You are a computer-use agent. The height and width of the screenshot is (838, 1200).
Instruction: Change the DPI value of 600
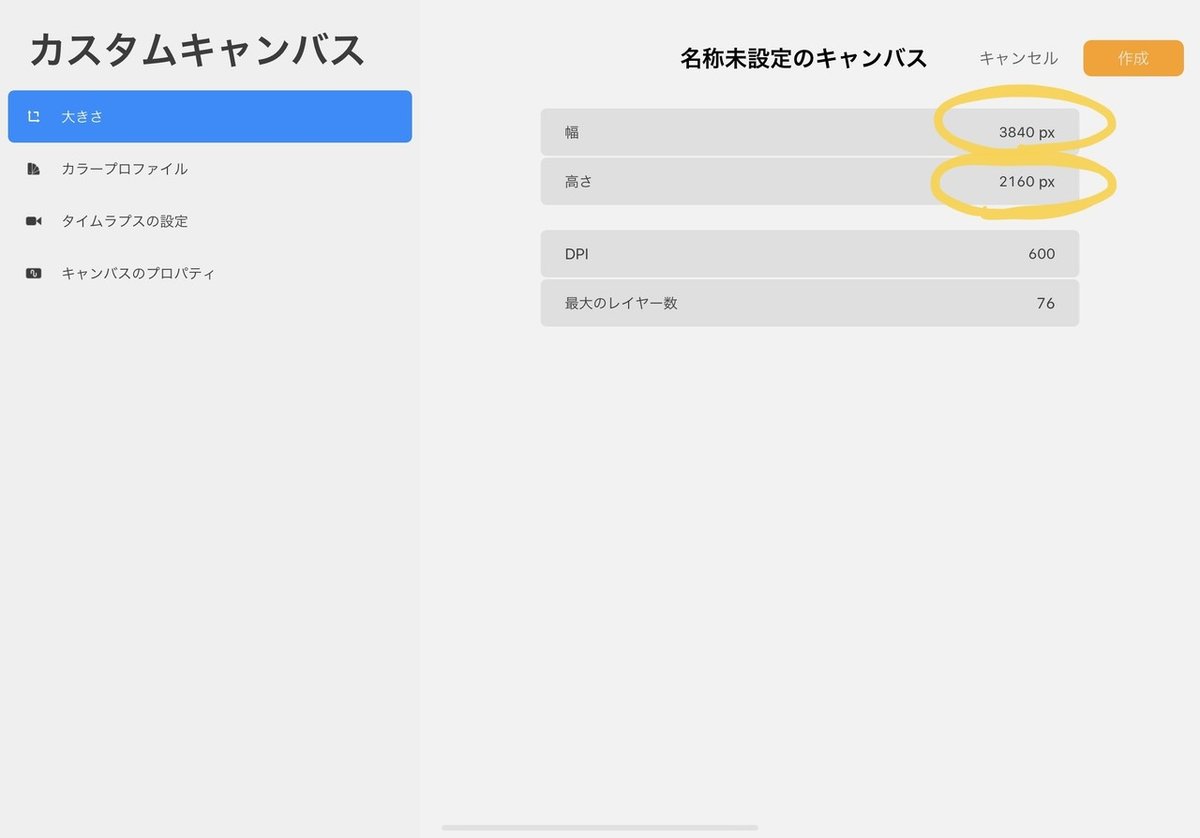click(810, 254)
